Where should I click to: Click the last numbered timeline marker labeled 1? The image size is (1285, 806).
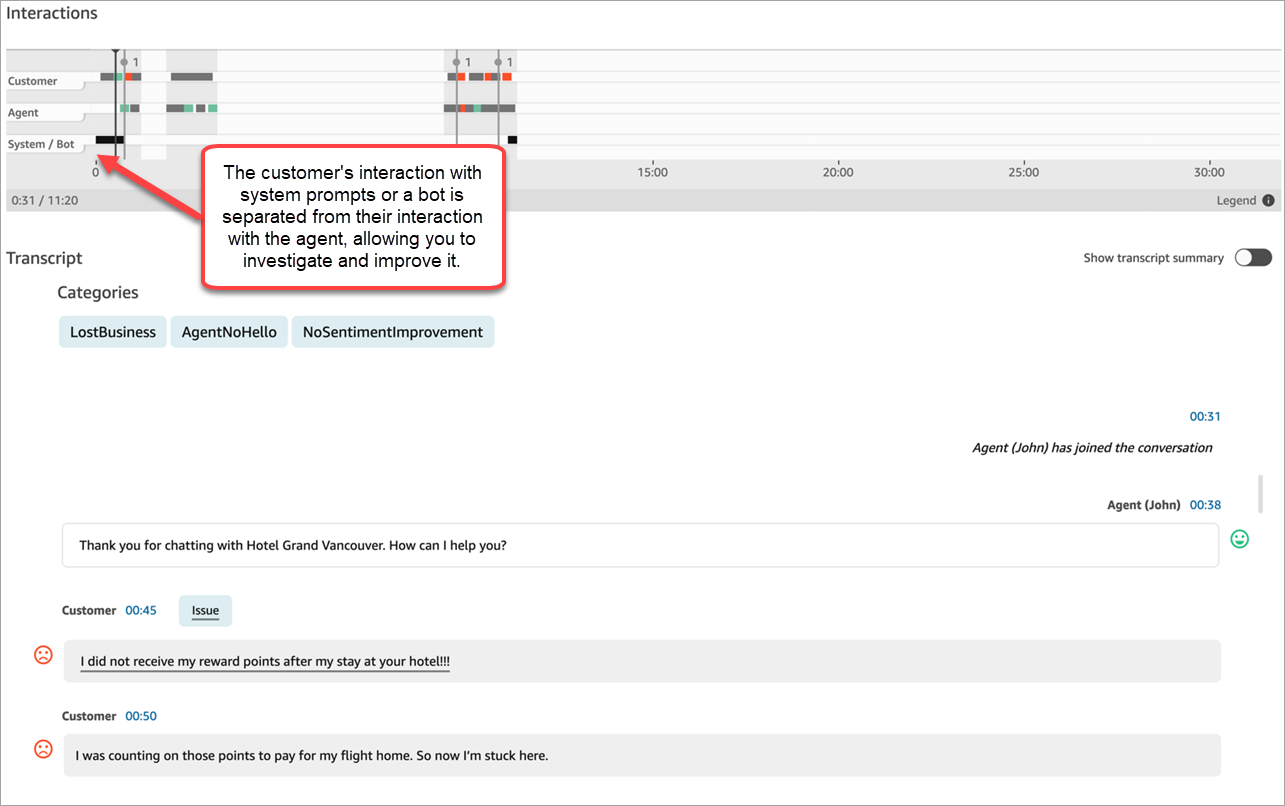tap(498, 62)
